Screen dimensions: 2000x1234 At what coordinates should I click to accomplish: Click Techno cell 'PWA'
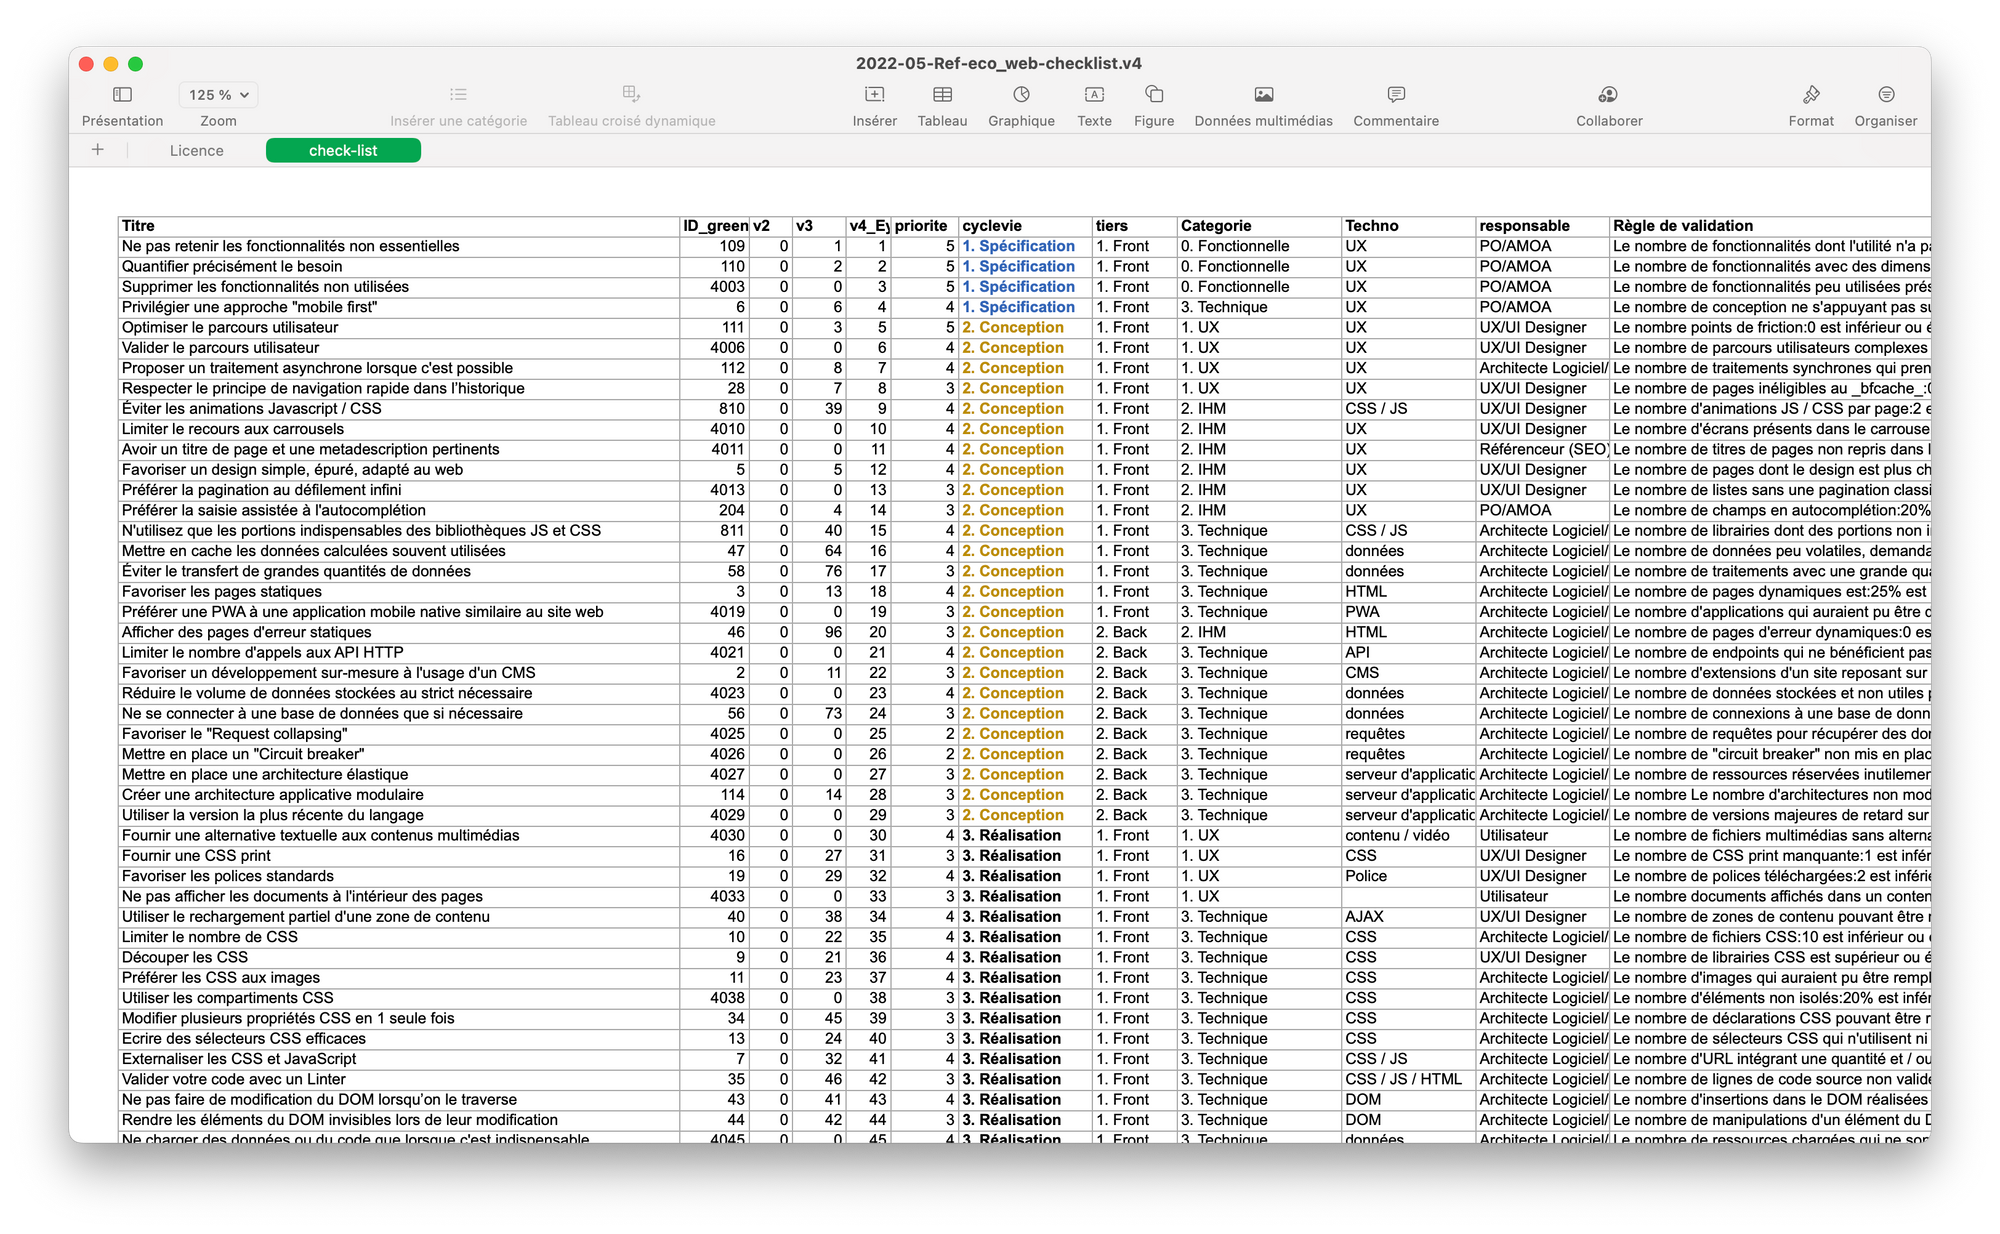[x=1409, y=612]
